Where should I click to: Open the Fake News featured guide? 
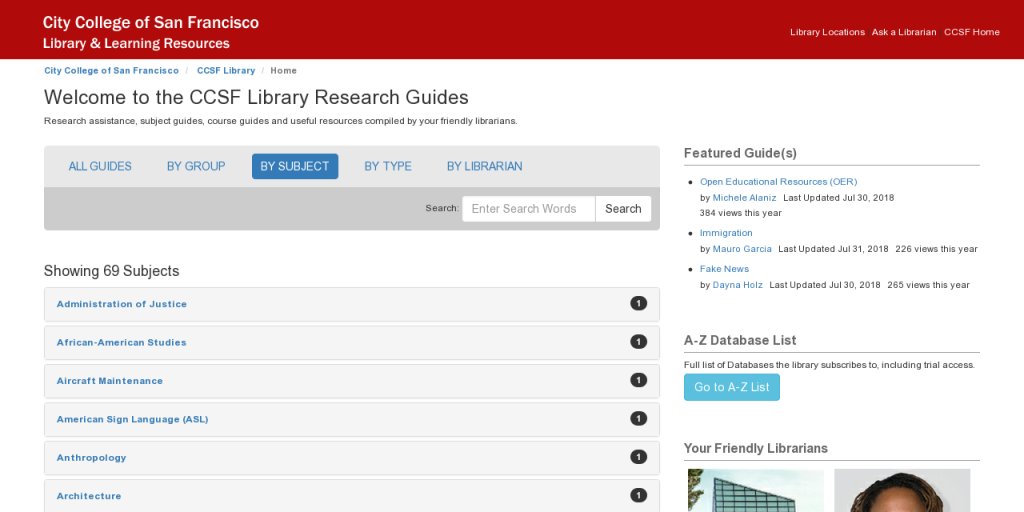(x=724, y=269)
